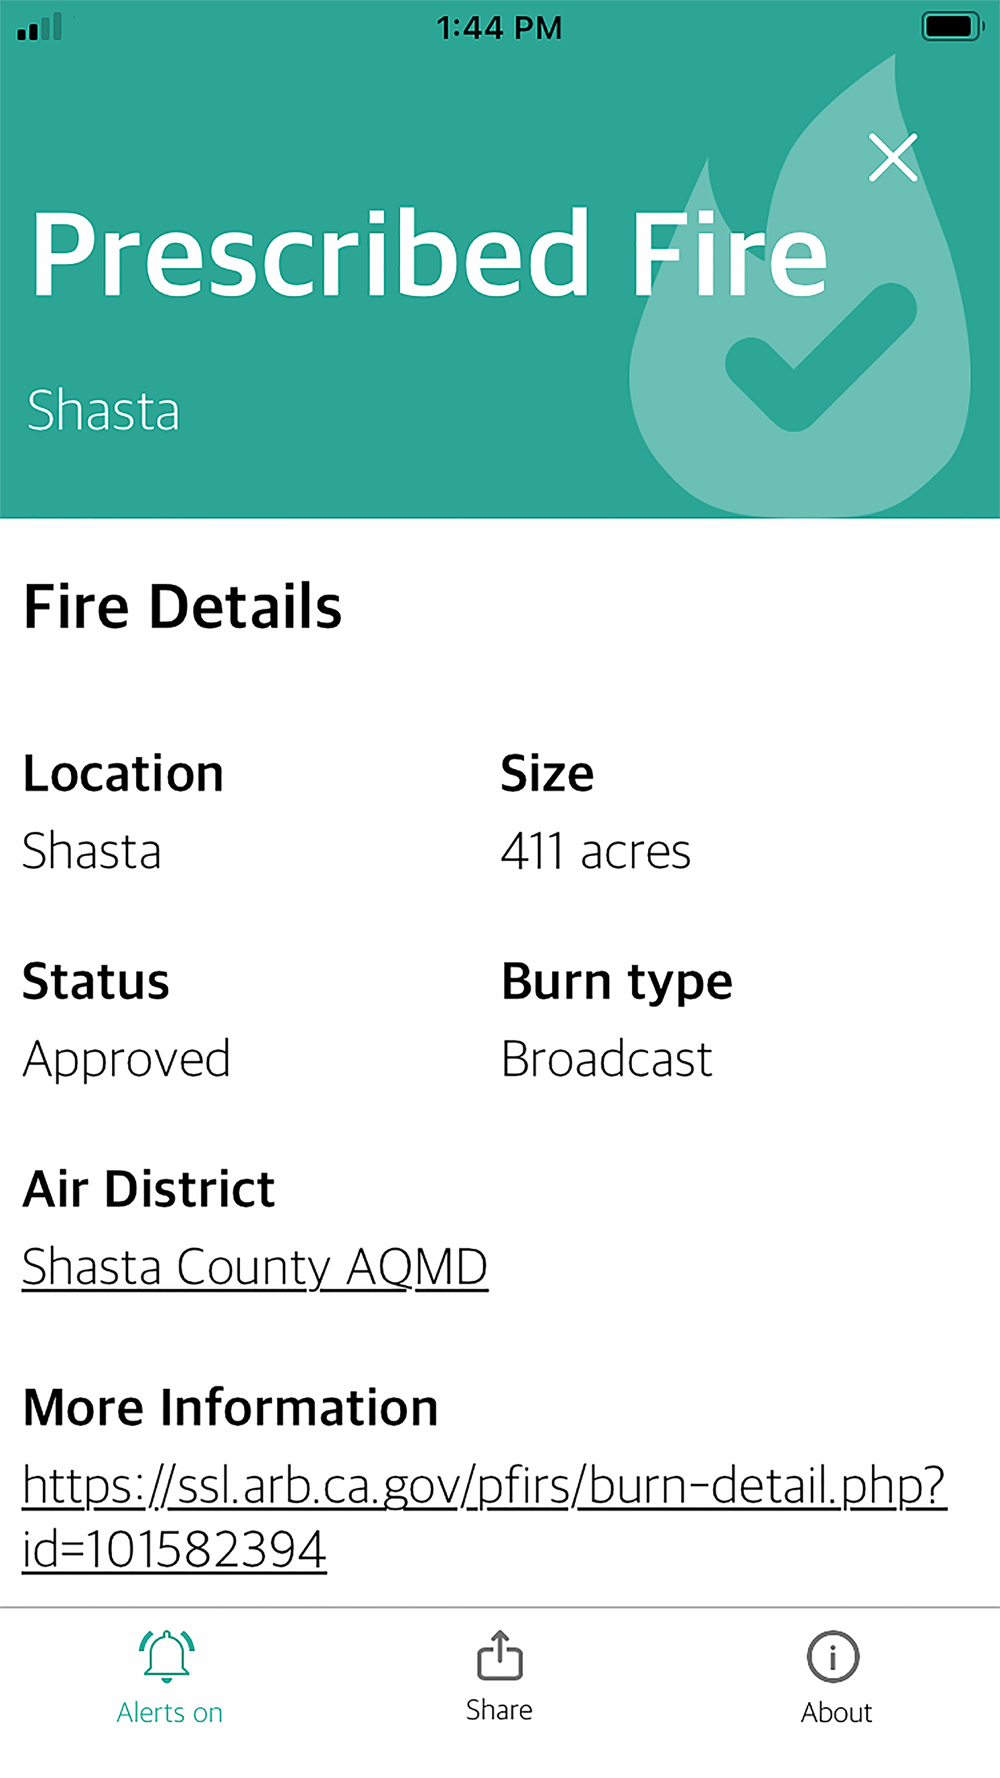Image resolution: width=1000 pixels, height=1778 pixels.
Task: Toggle the Alerts on bell icon
Action: (x=167, y=1655)
